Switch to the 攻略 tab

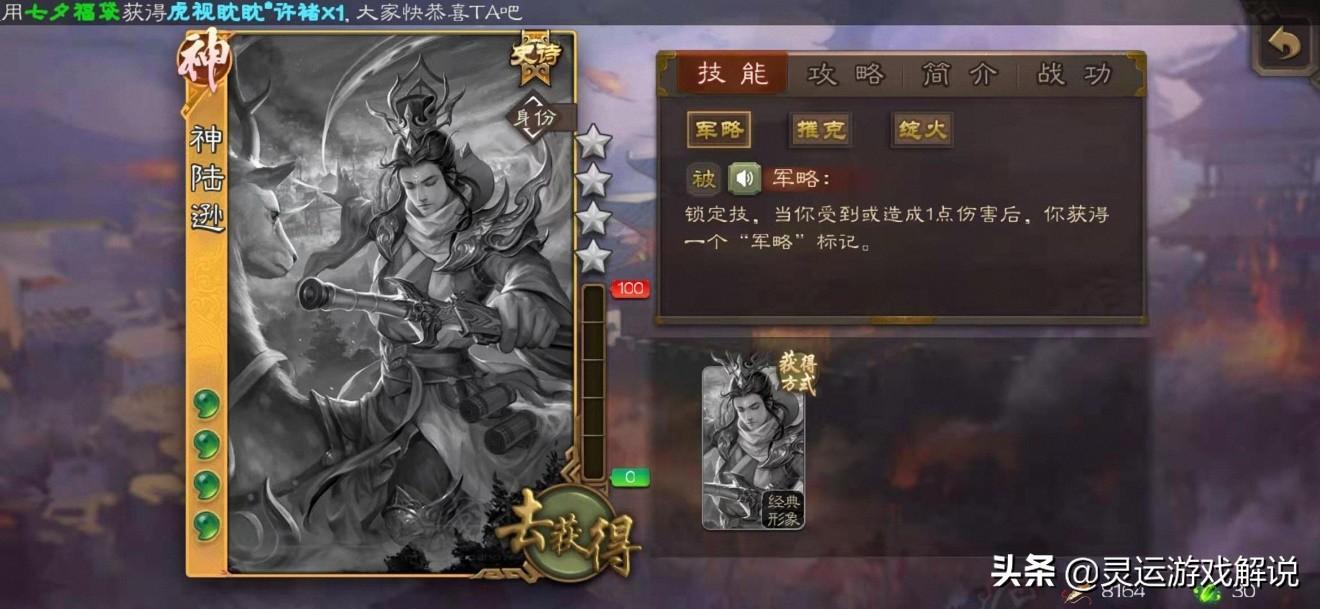tap(846, 75)
